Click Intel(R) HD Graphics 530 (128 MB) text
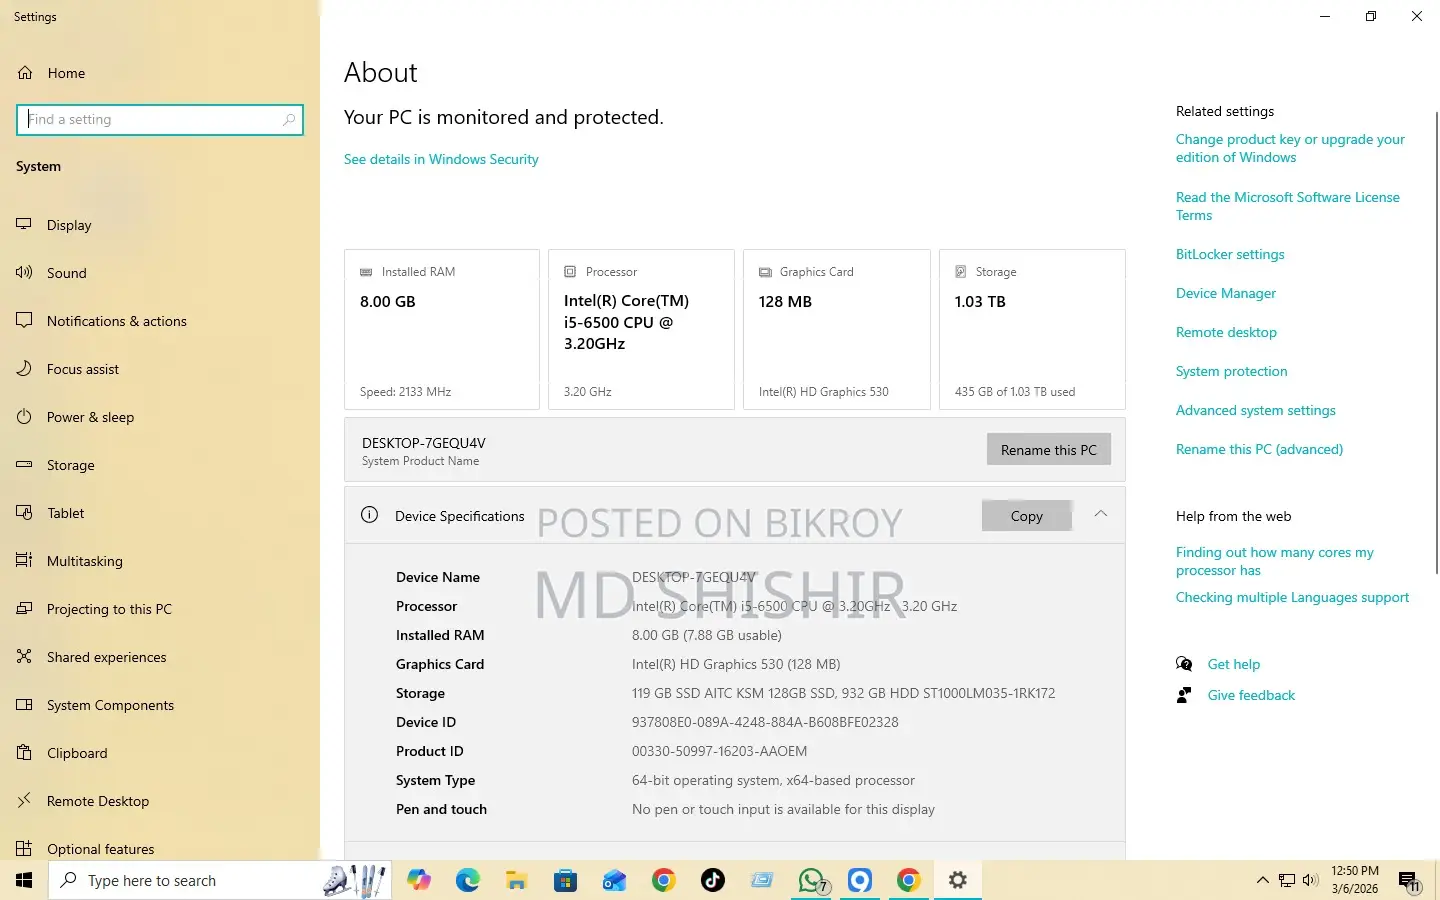Image resolution: width=1440 pixels, height=900 pixels. (736, 664)
